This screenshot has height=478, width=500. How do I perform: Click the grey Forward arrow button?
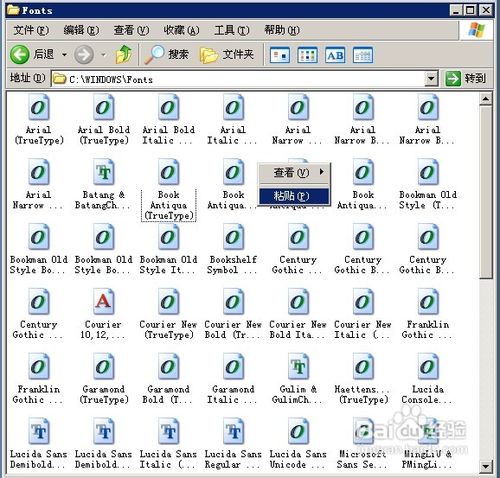point(83,54)
